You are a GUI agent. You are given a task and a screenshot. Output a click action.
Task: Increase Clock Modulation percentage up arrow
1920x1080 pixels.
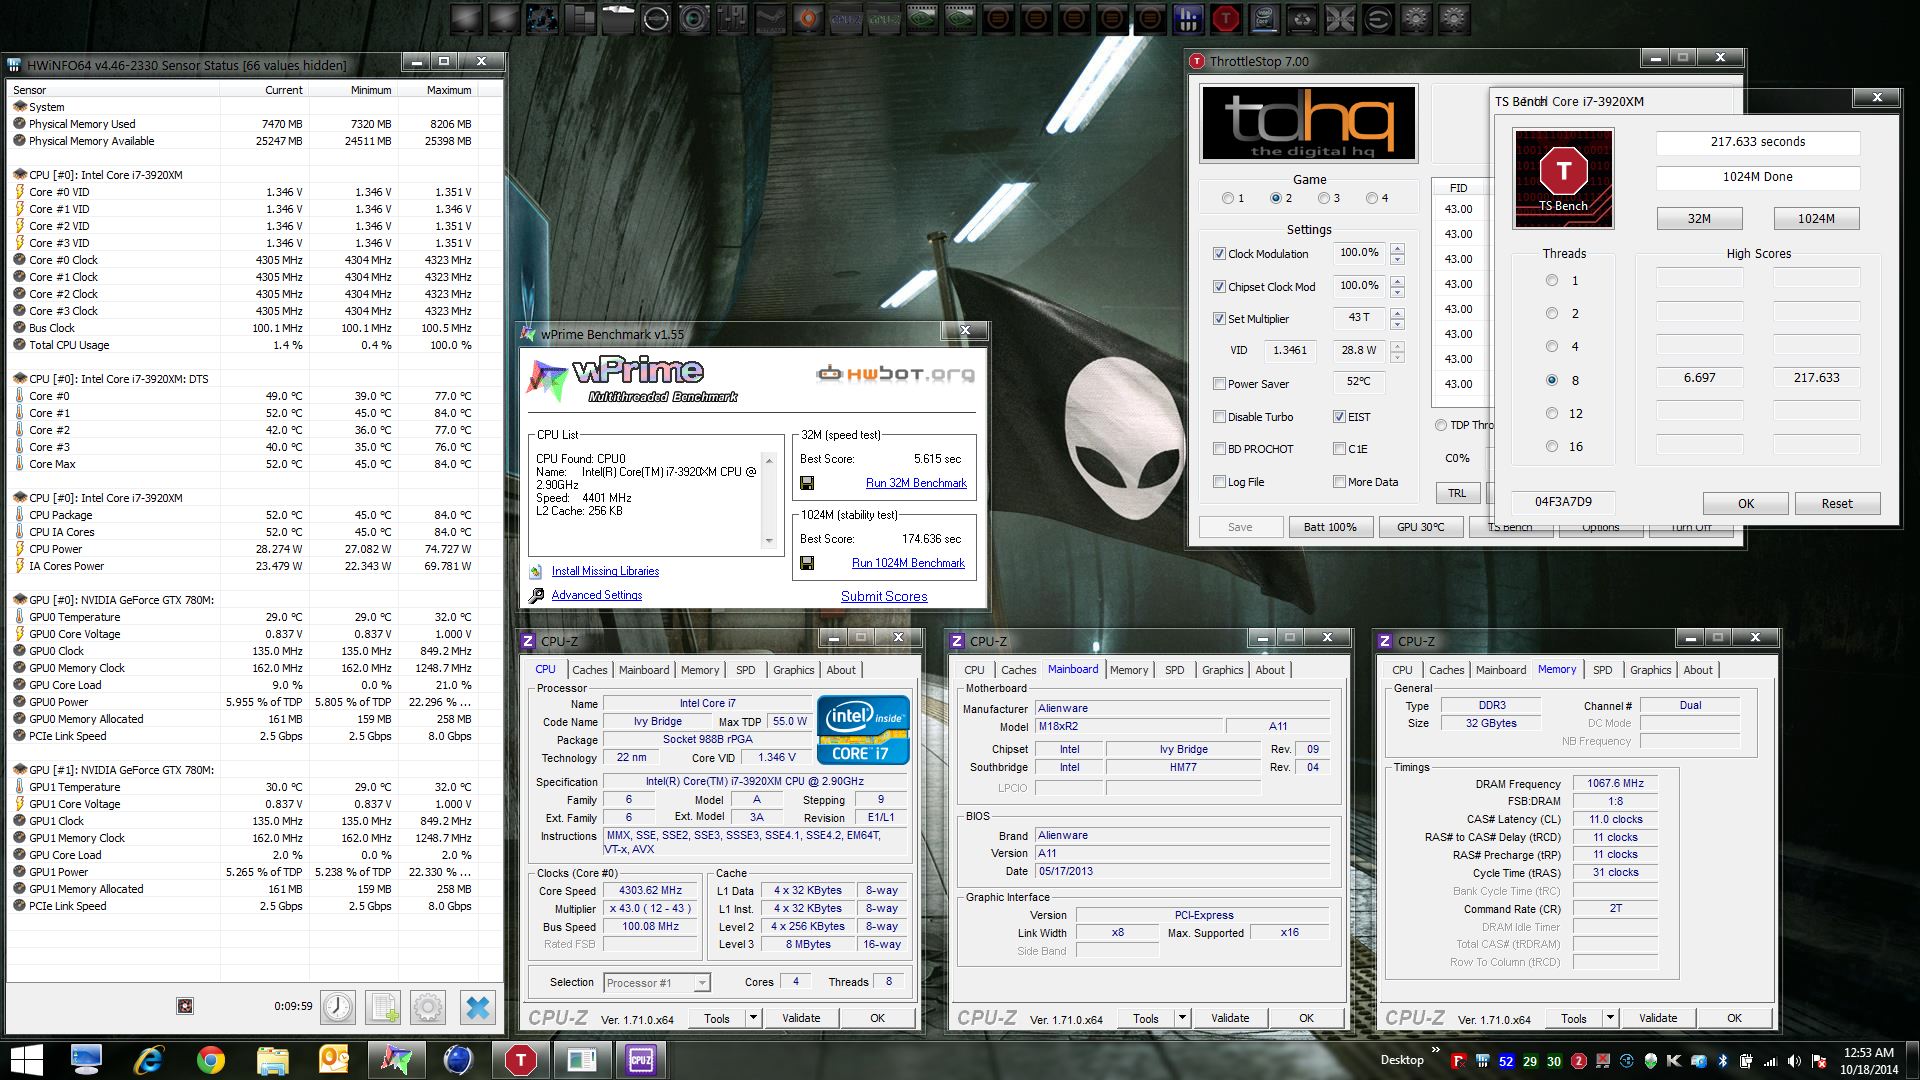tap(1397, 248)
